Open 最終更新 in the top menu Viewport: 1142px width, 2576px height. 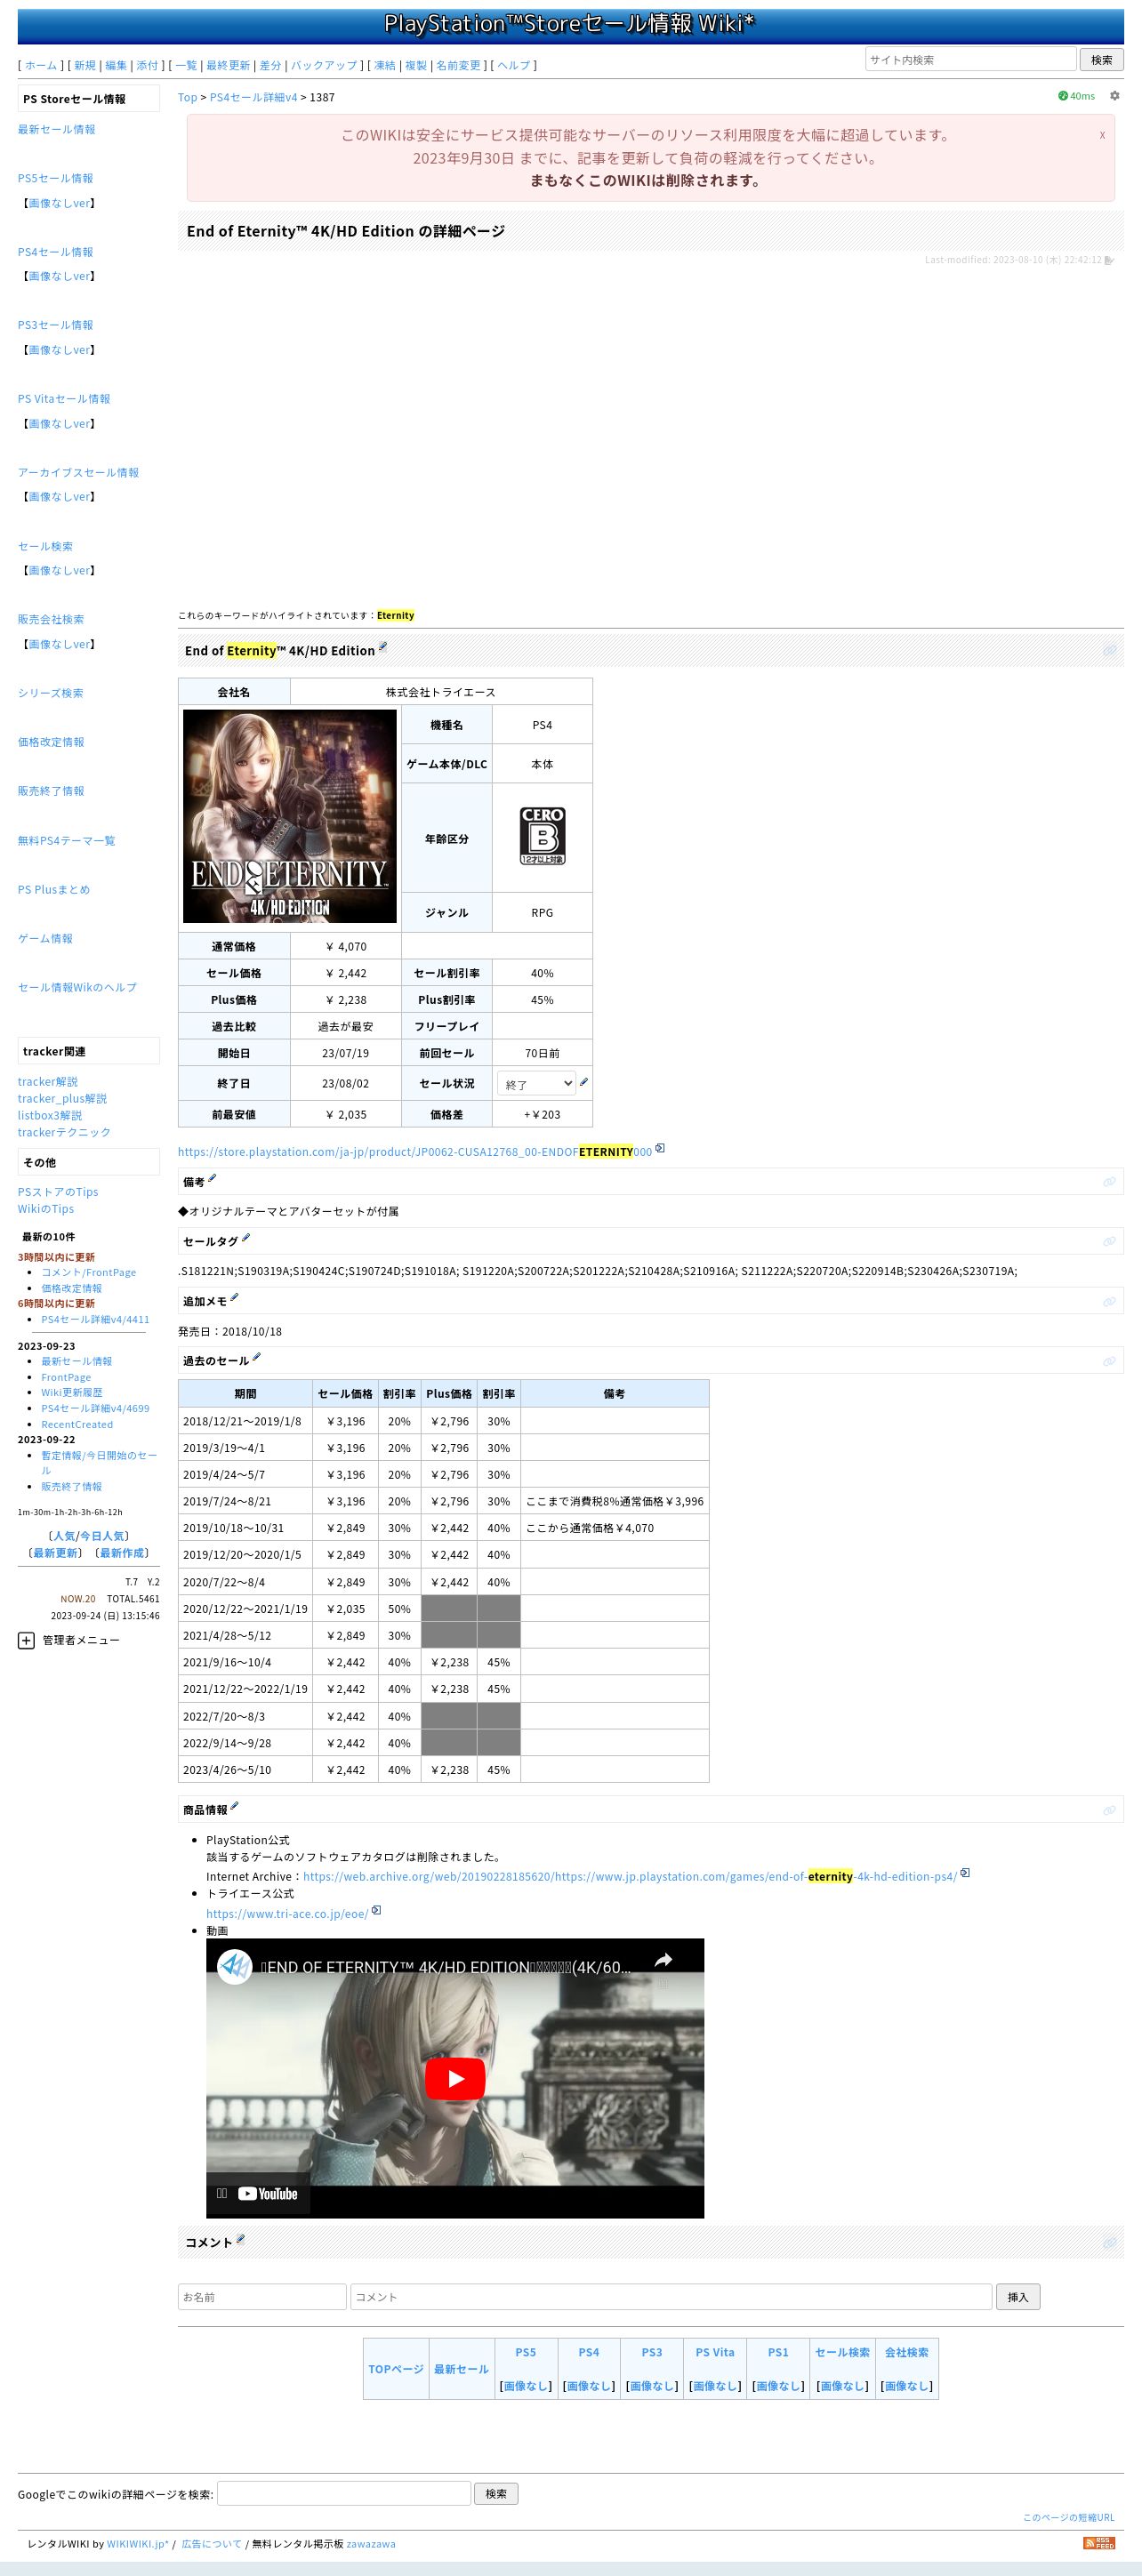[x=228, y=65]
